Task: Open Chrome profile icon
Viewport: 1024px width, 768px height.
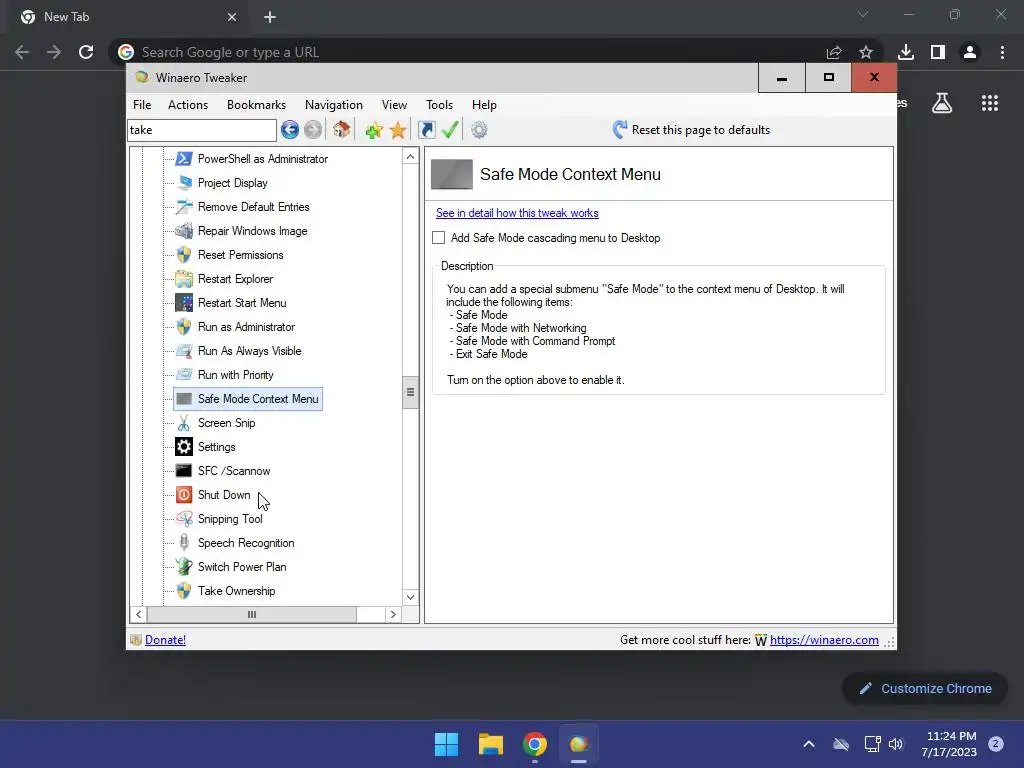Action: point(970,52)
